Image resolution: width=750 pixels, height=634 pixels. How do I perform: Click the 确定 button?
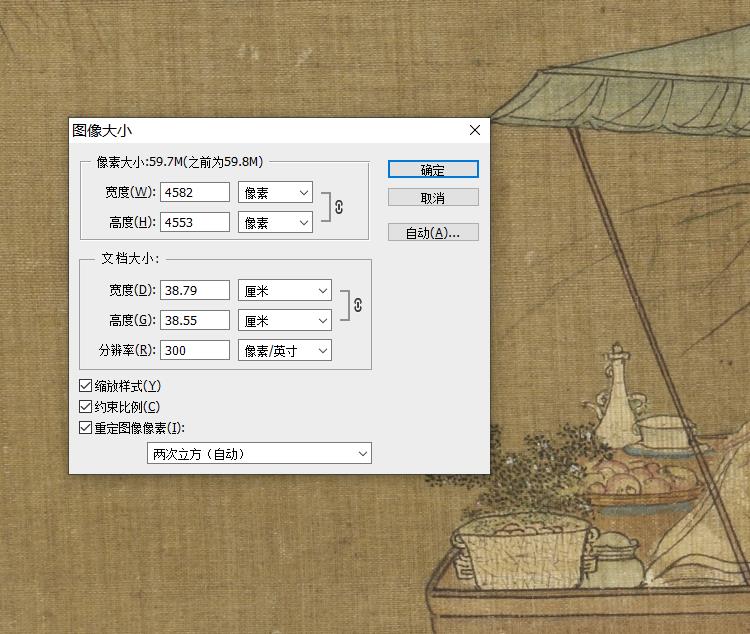(433, 169)
